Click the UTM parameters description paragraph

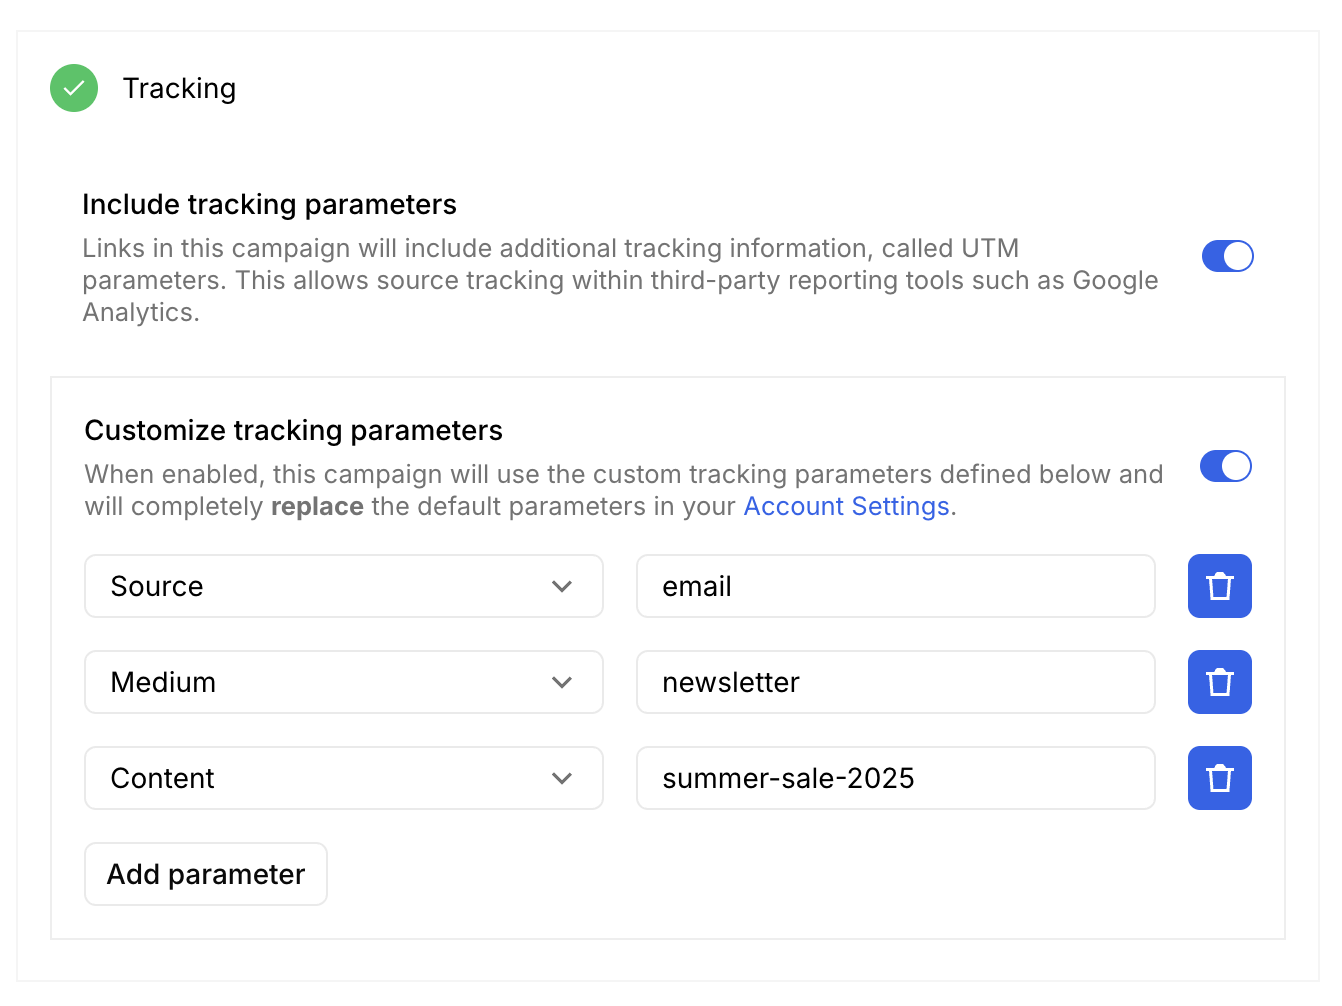click(620, 280)
